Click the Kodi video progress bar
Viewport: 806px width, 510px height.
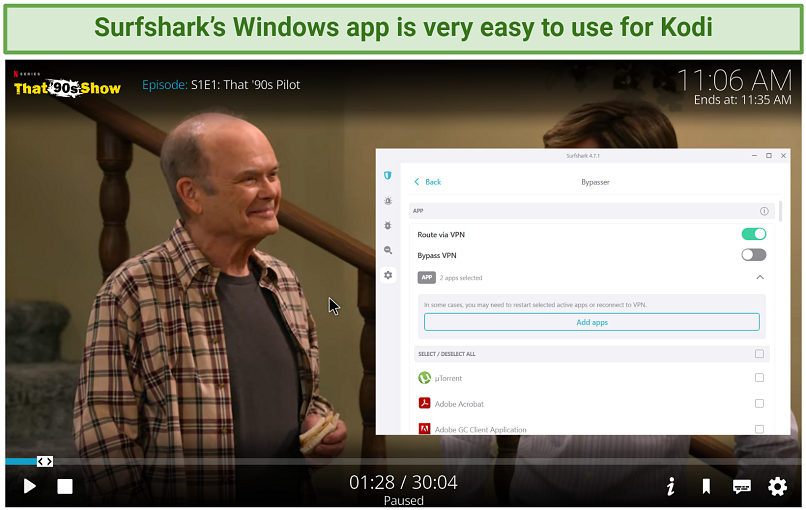pos(404,461)
